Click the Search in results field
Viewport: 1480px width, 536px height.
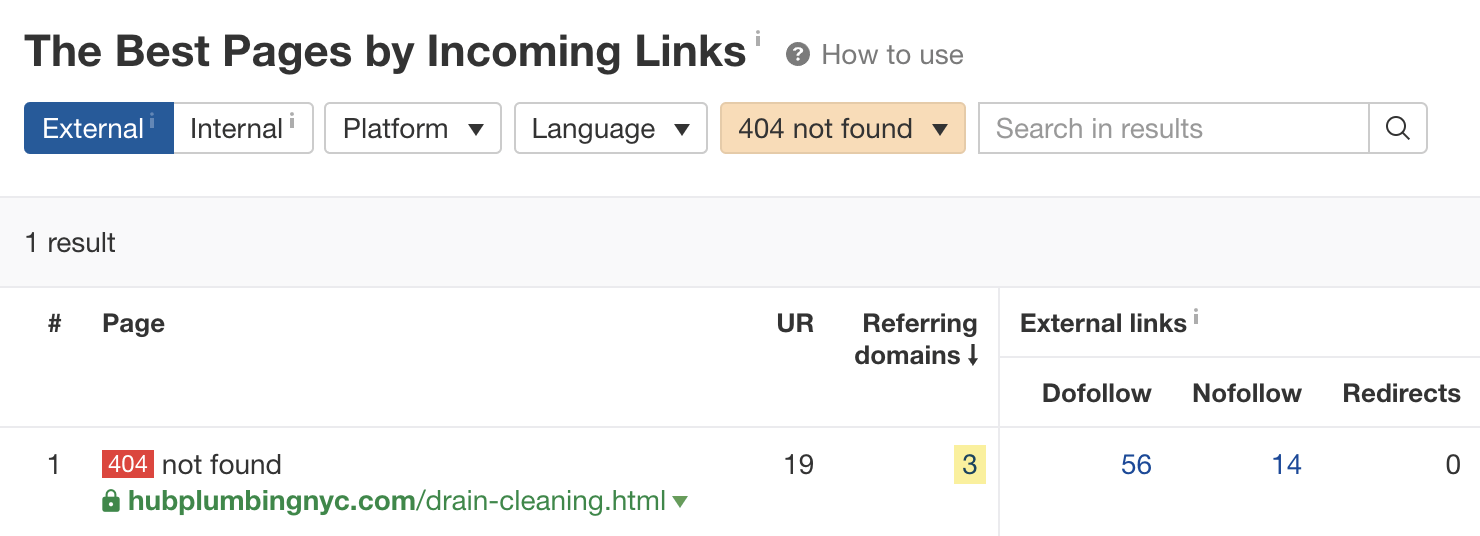(1172, 129)
